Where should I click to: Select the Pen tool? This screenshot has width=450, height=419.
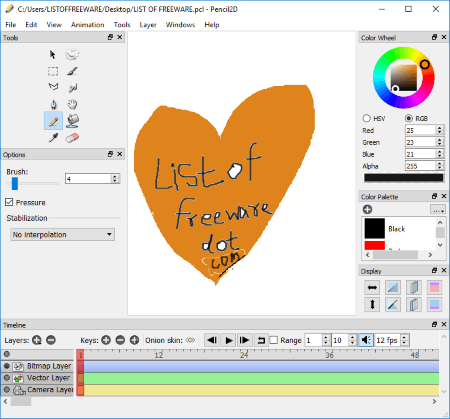pyautogui.click(x=53, y=104)
